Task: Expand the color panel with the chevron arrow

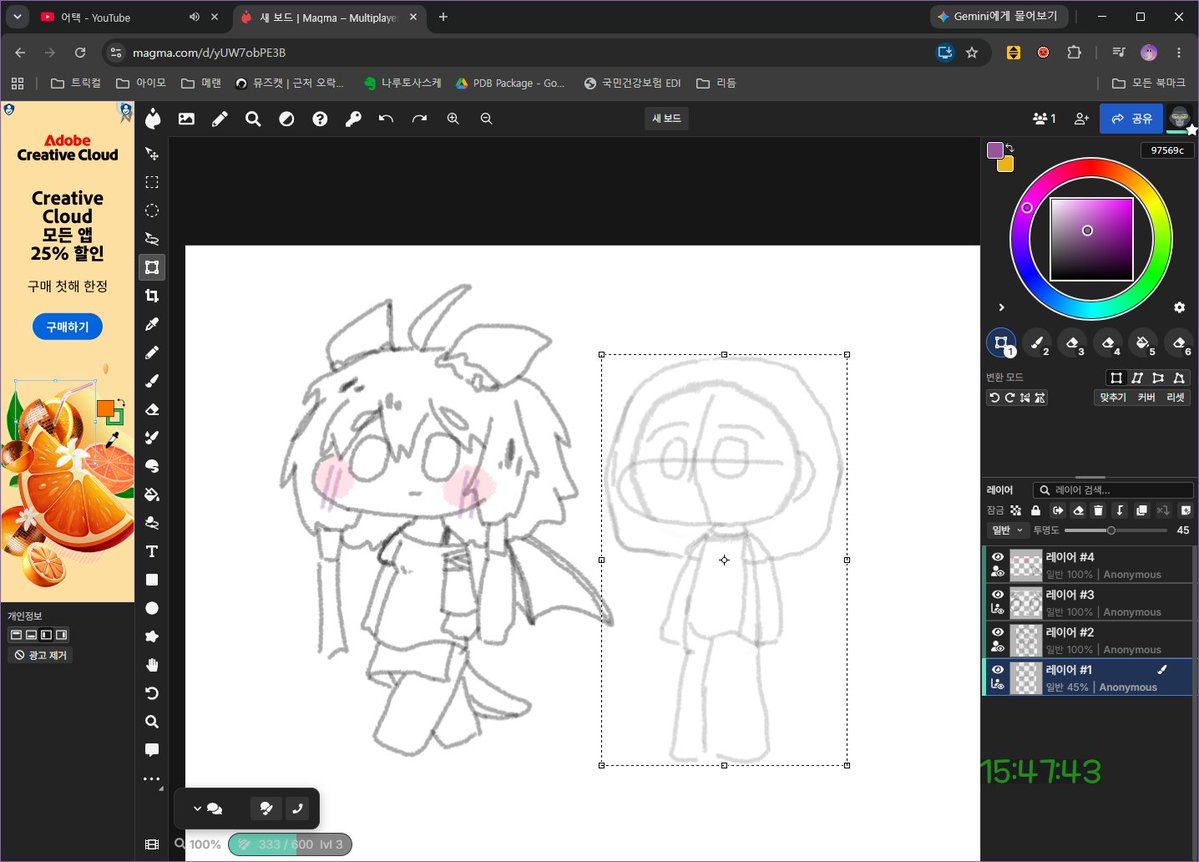Action: coord(1001,307)
